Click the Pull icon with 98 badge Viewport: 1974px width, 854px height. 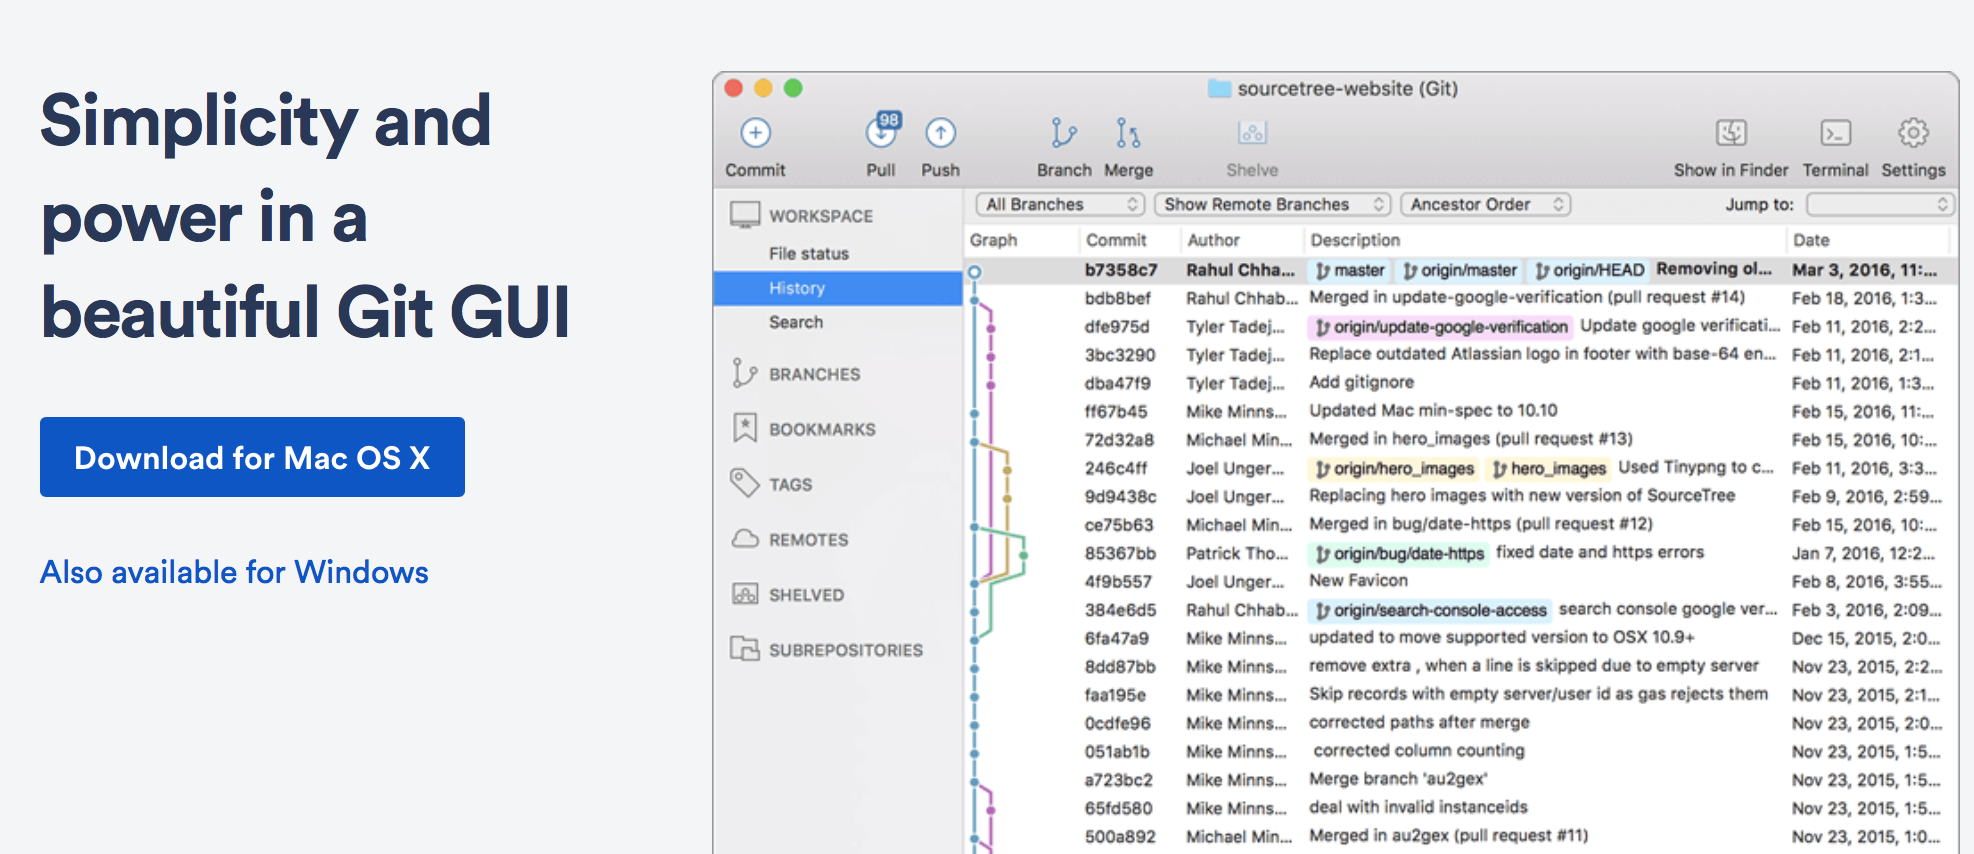pyautogui.click(x=882, y=130)
